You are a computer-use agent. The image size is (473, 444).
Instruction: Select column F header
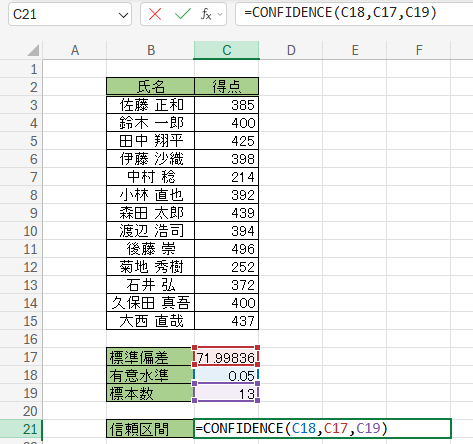point(419,50)
